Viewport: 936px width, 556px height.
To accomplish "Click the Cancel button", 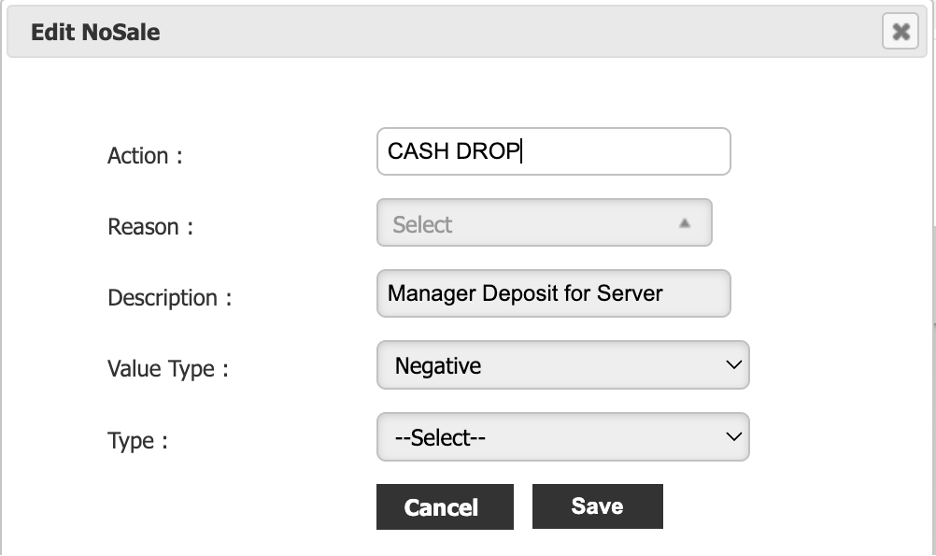I will coord(445,506).
